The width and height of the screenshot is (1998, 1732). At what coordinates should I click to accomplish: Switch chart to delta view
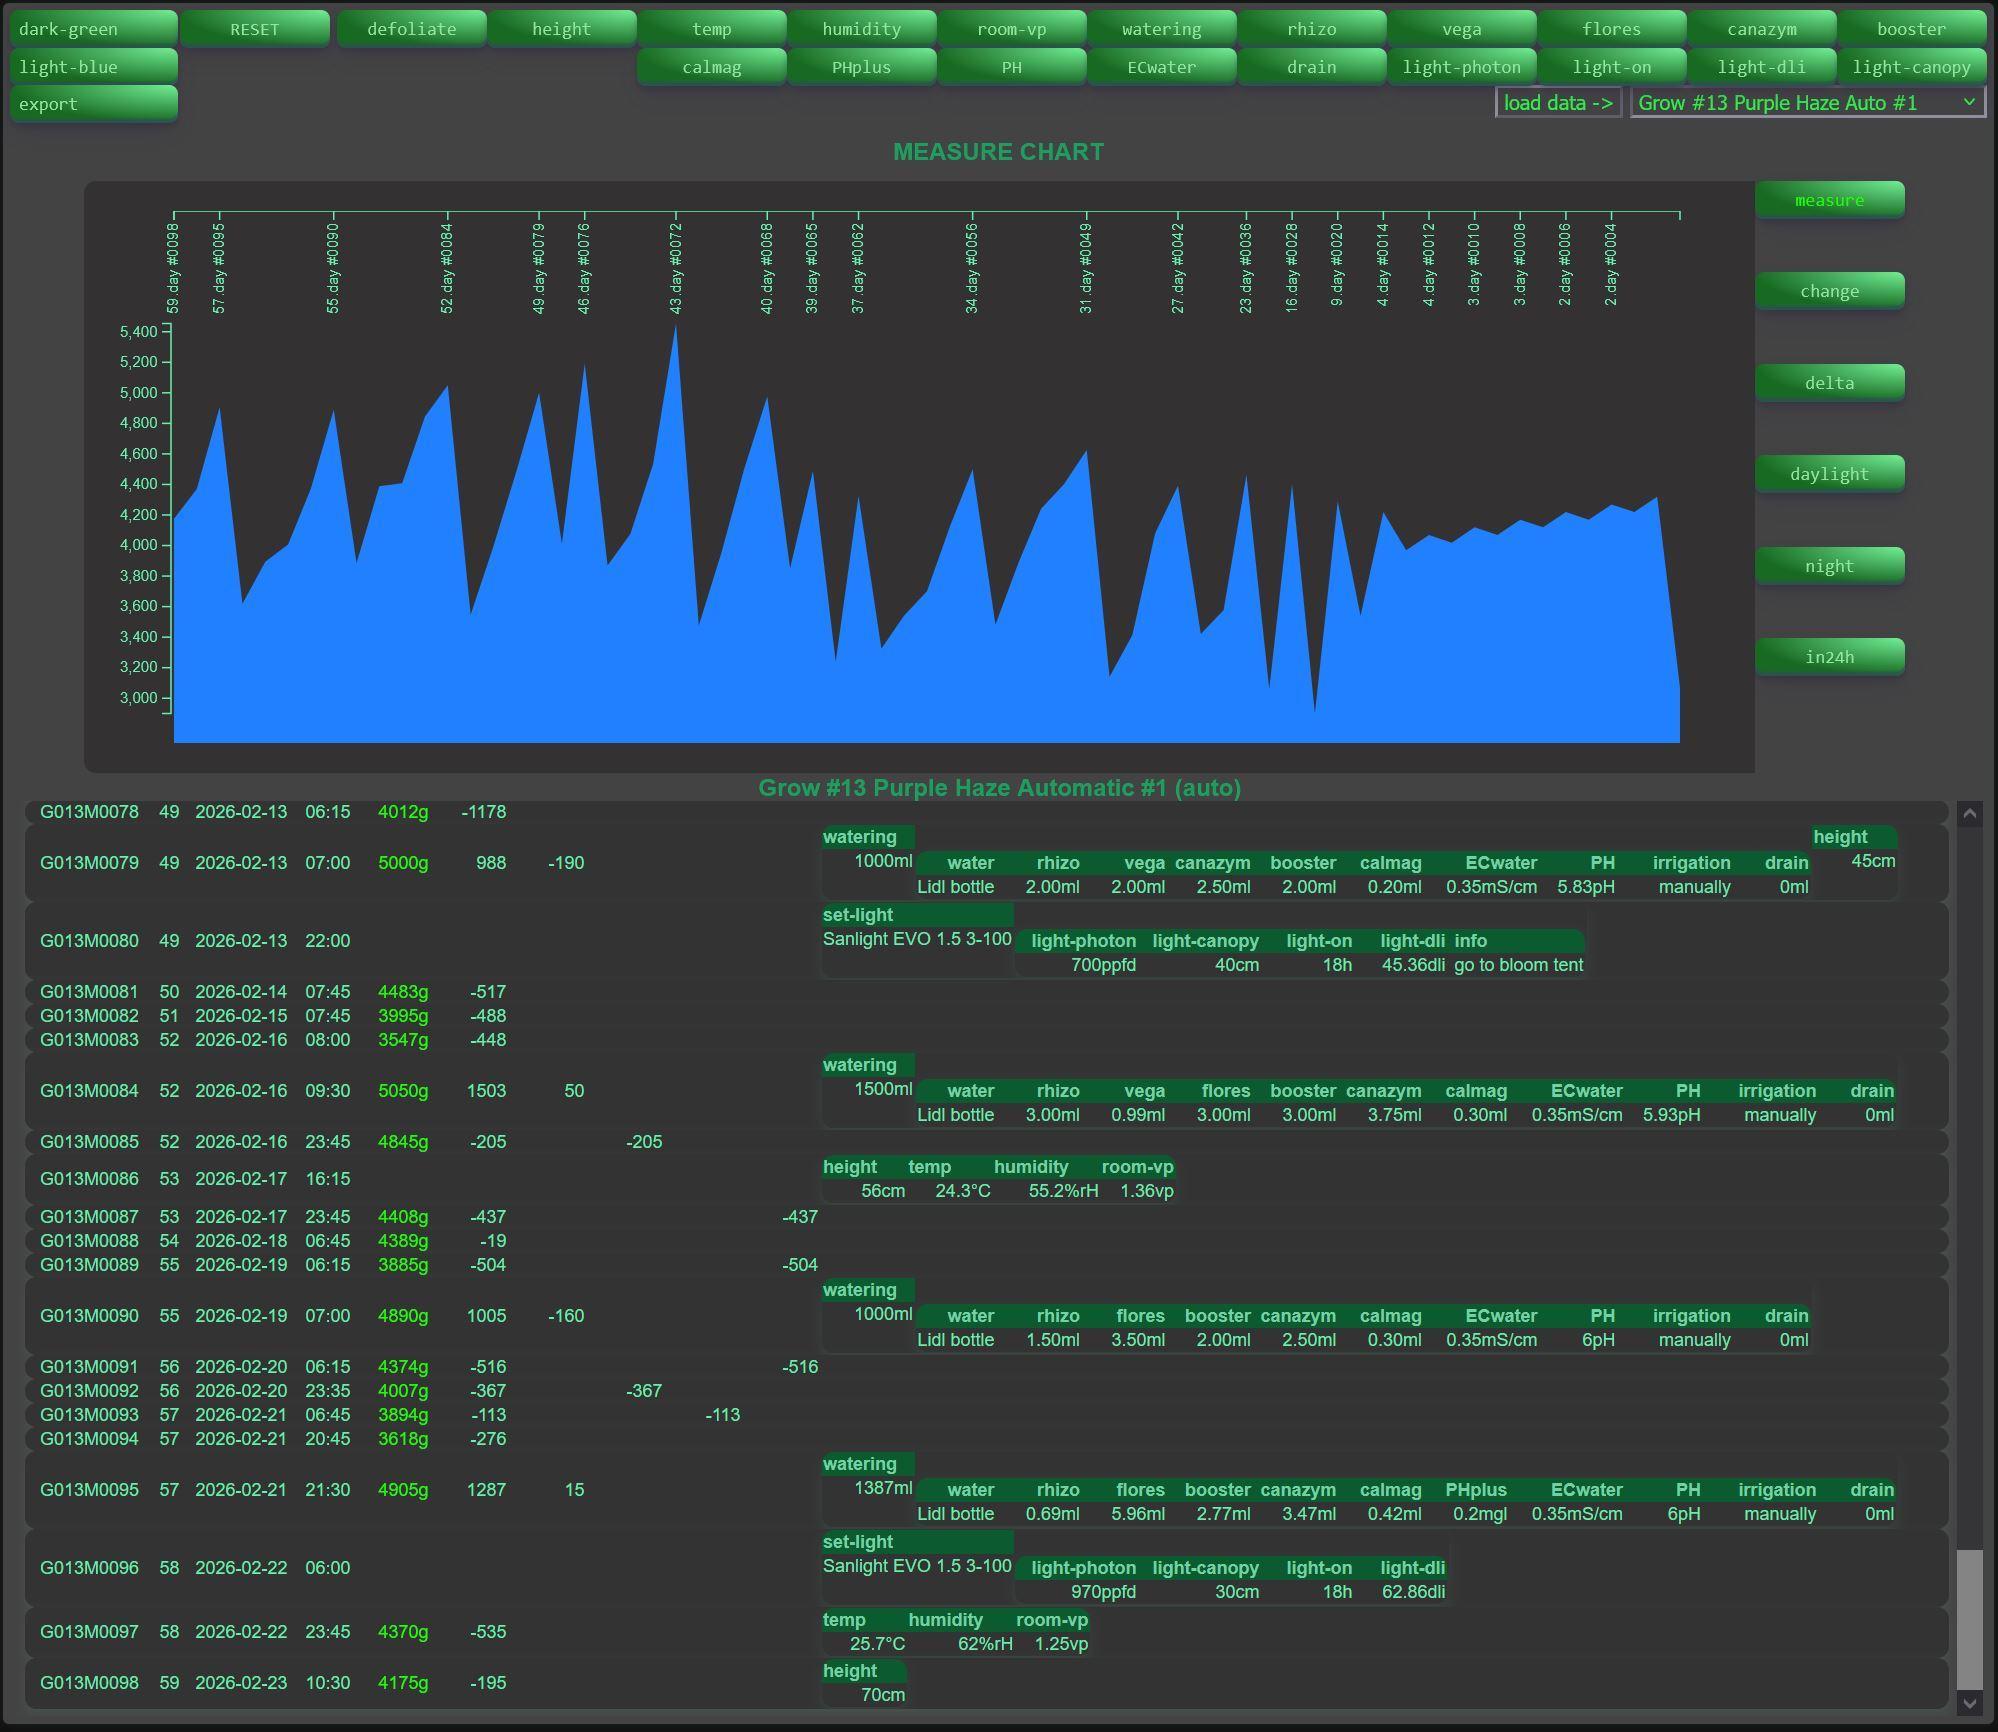[x=1829, y=383]
